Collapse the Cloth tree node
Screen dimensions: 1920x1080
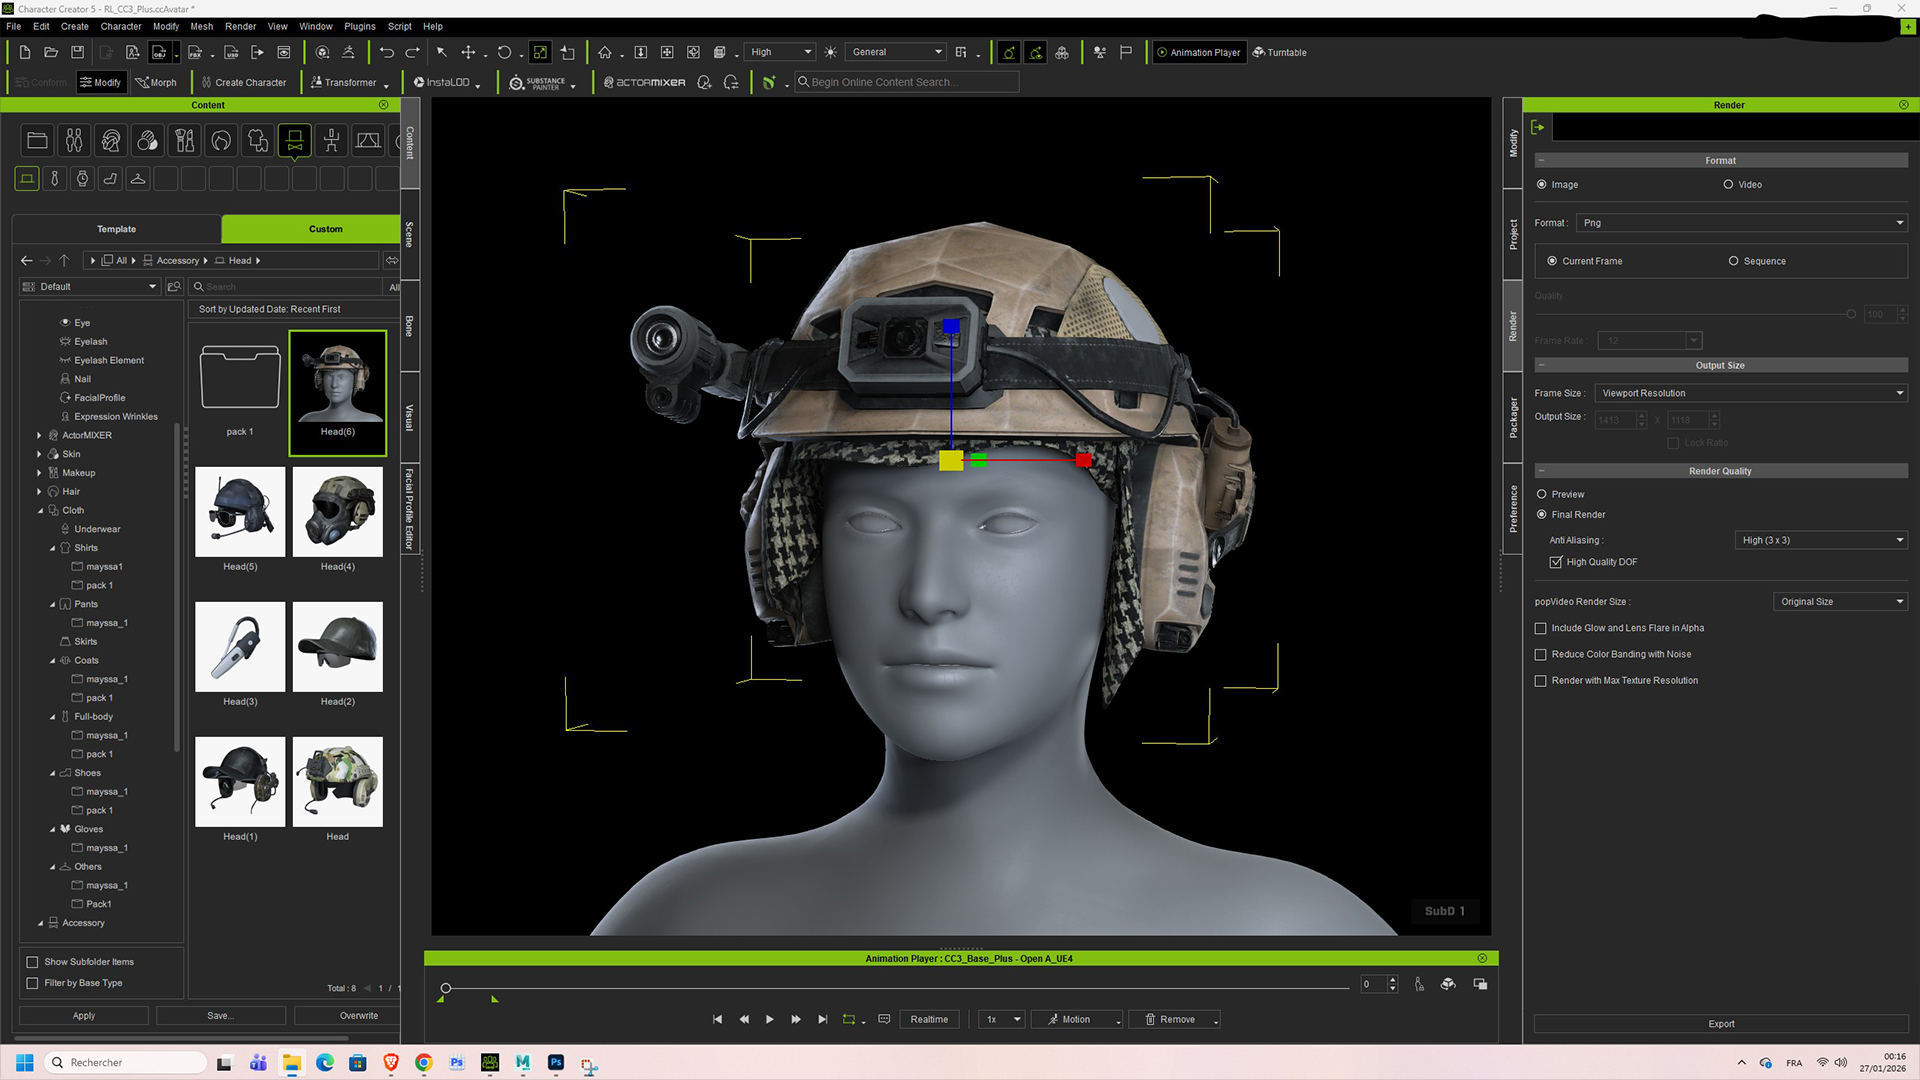click(41, 511)
